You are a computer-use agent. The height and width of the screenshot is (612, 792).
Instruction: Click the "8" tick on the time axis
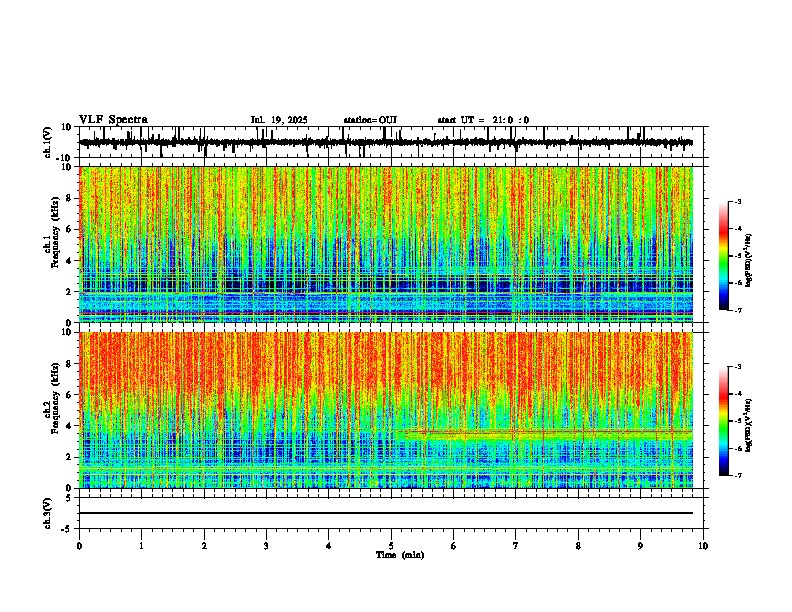(x=578, y=546)
